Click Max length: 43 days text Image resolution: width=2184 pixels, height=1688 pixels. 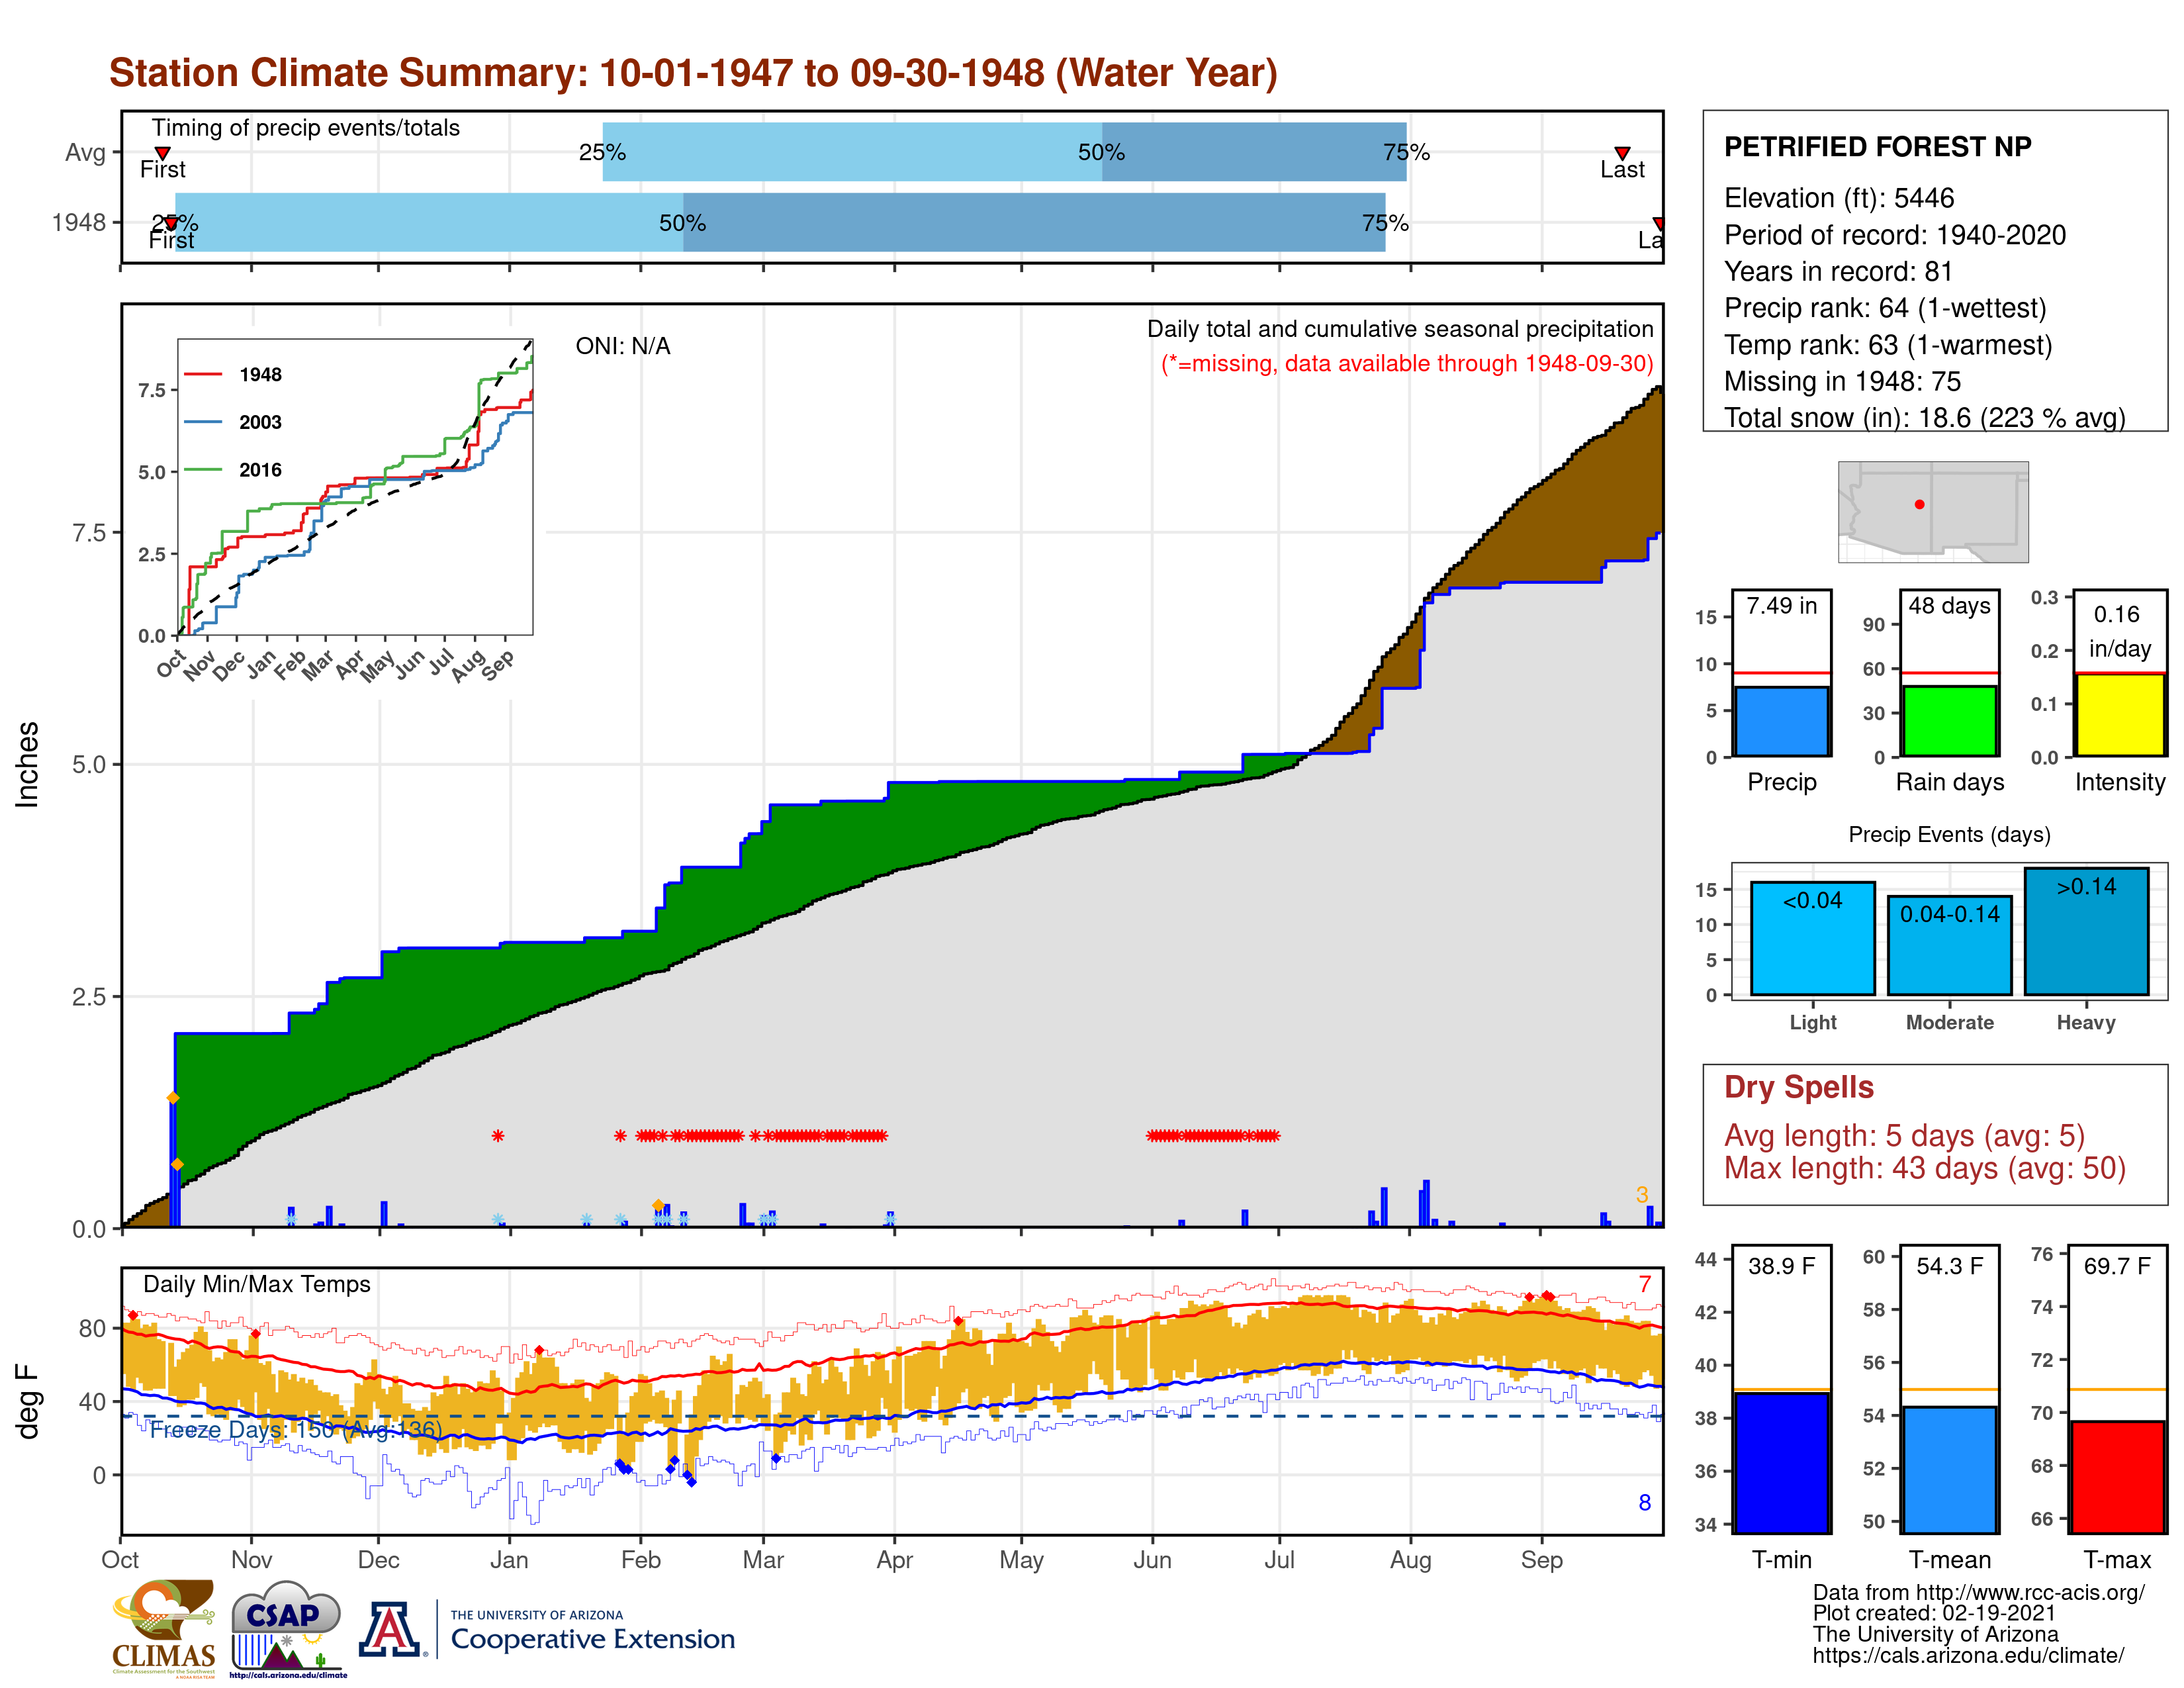[x=1924, y=1168]
